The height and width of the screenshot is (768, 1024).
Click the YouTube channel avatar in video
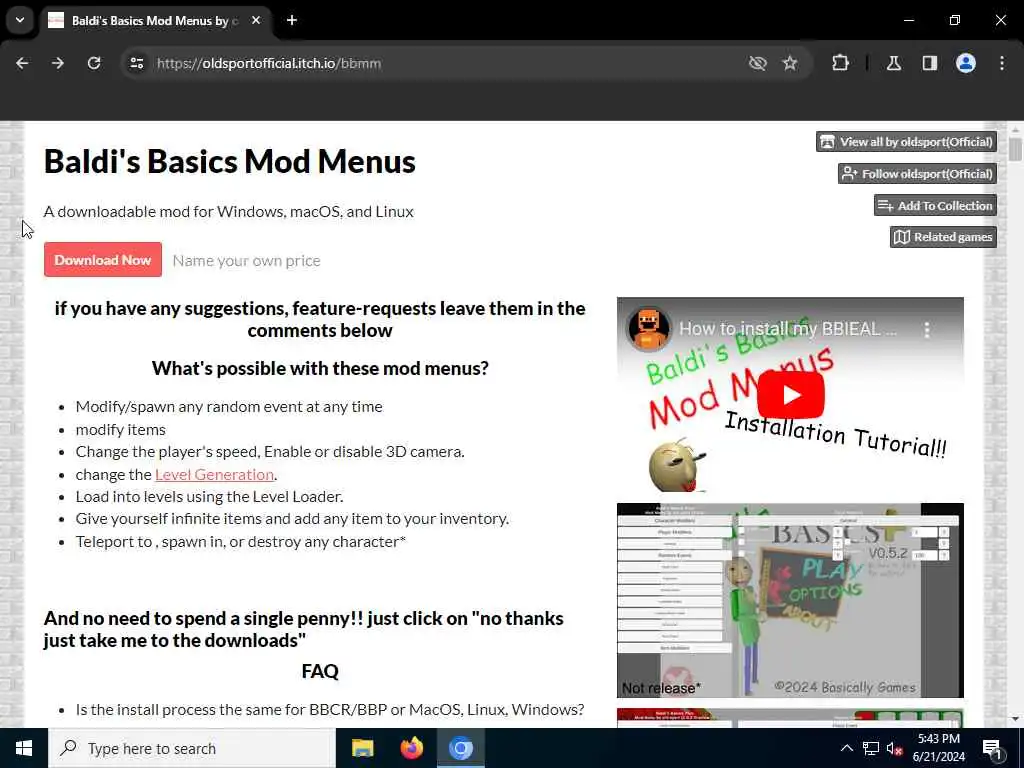click(648, 328)
